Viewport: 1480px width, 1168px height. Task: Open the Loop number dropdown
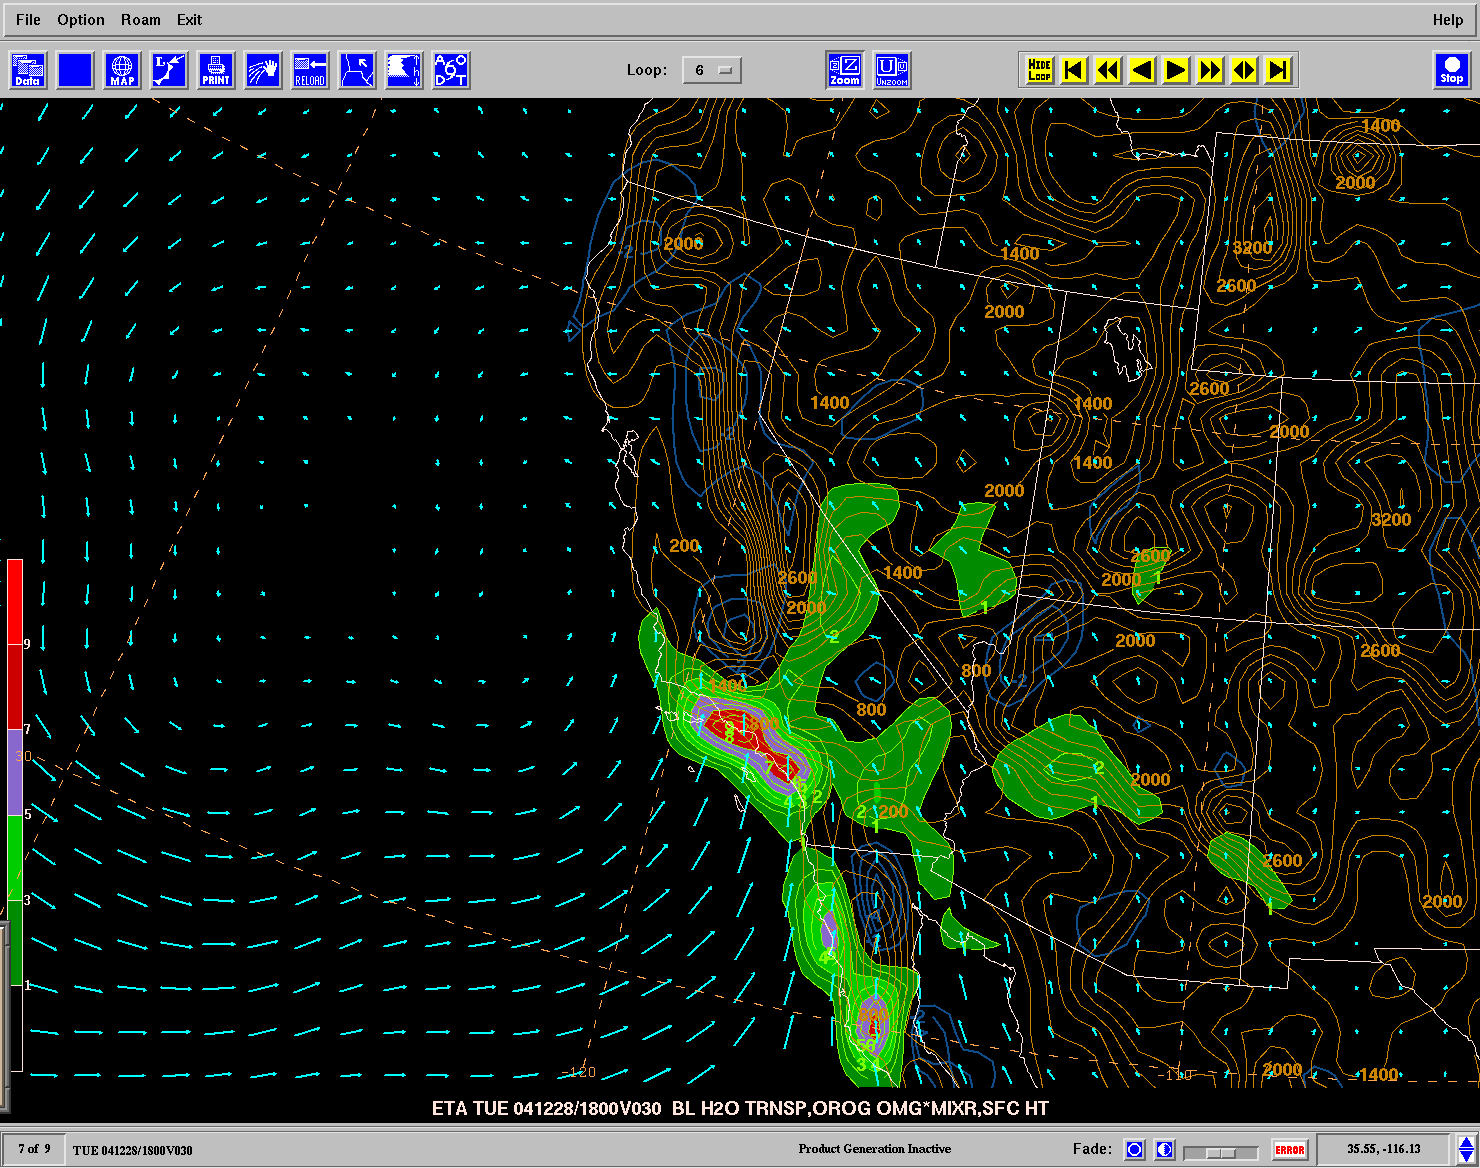coord(712,70)
